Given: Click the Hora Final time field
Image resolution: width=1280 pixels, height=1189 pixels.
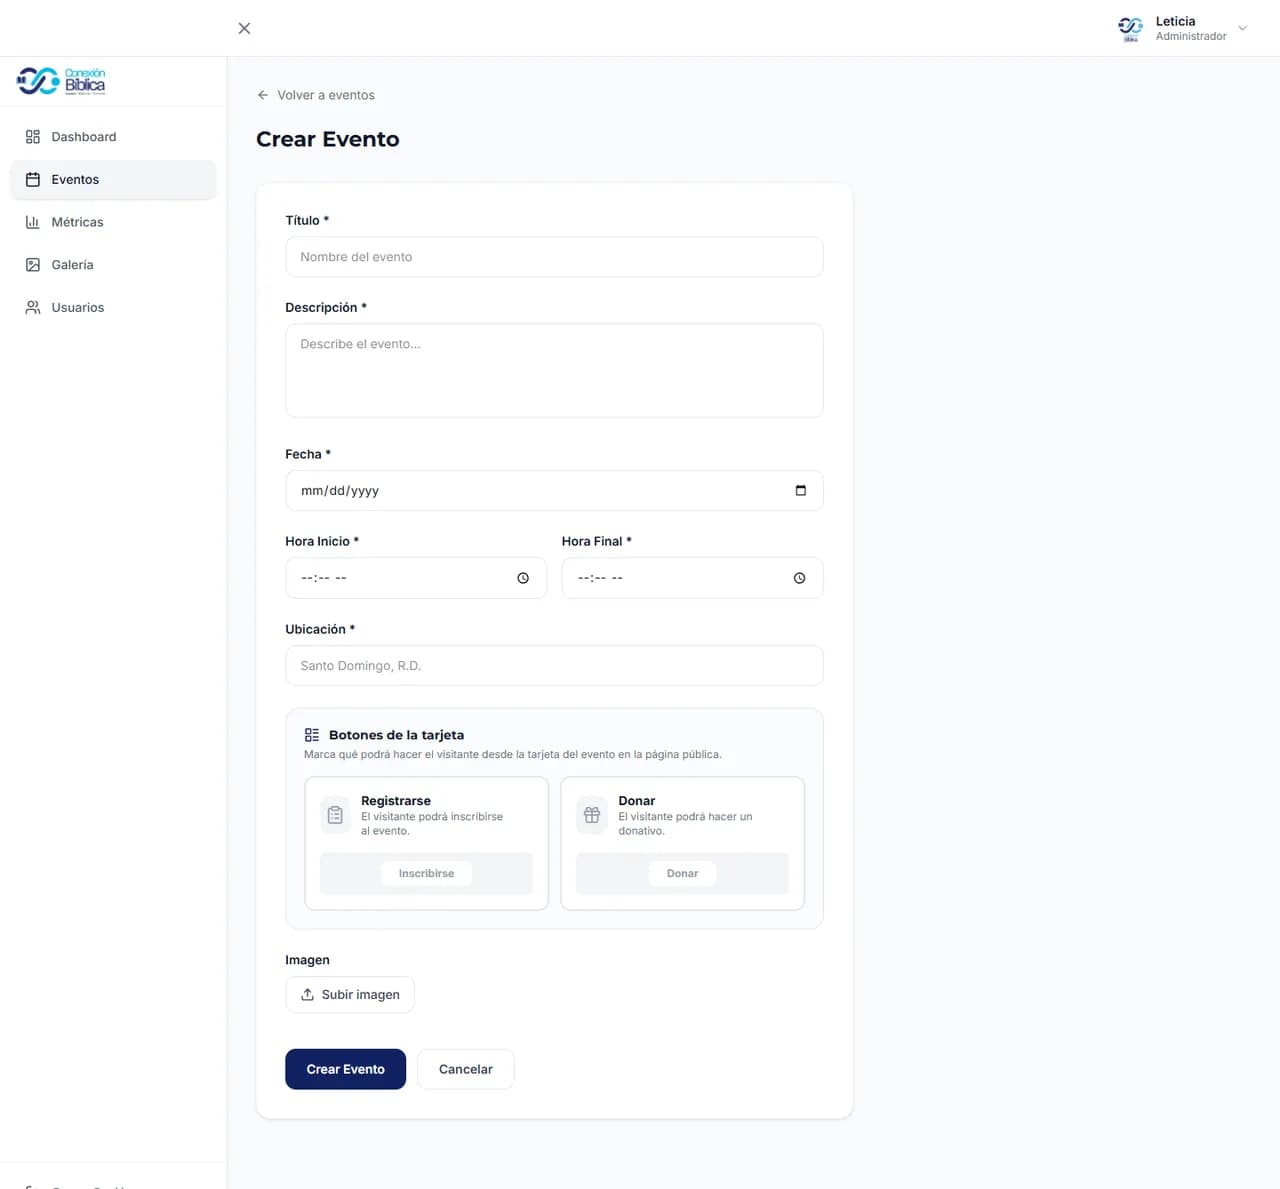Looking at the screenshot, I should pos(693,578).
